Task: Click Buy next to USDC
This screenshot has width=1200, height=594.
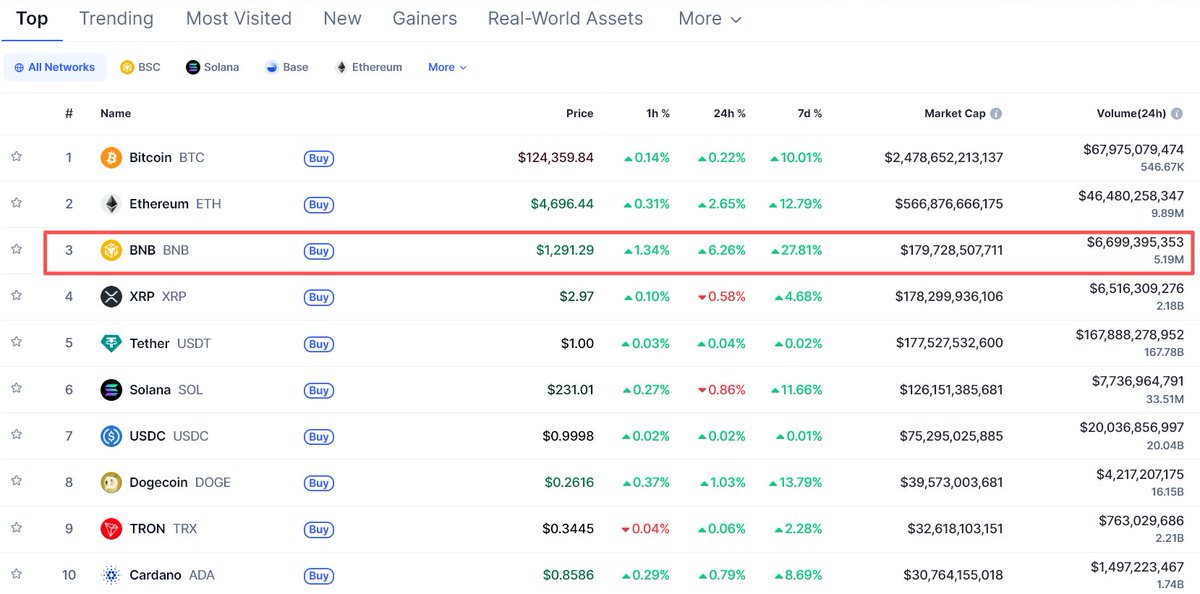Action: [319, 436]
